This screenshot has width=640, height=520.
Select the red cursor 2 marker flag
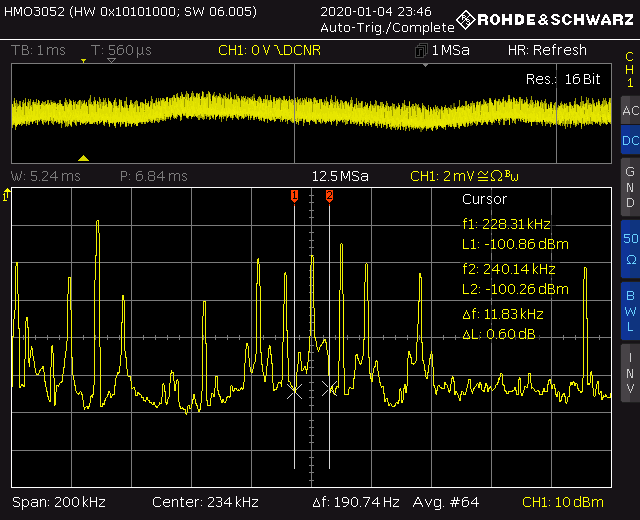click(x=329, y=196)
